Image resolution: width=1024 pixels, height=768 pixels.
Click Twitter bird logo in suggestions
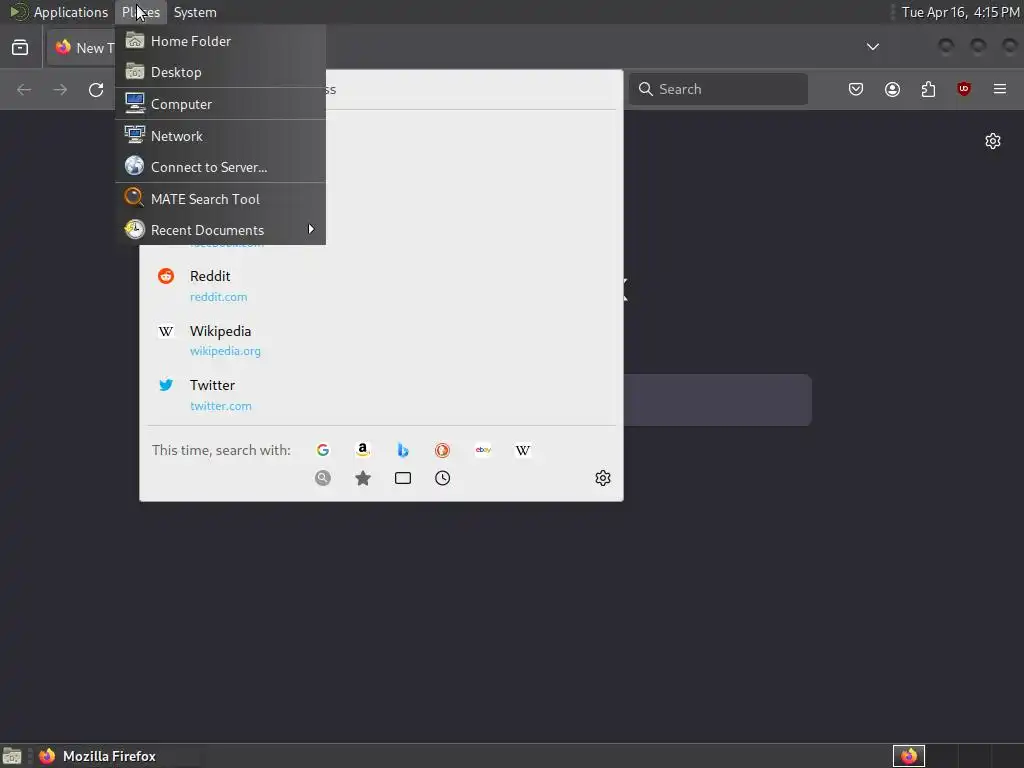(166, 385)
